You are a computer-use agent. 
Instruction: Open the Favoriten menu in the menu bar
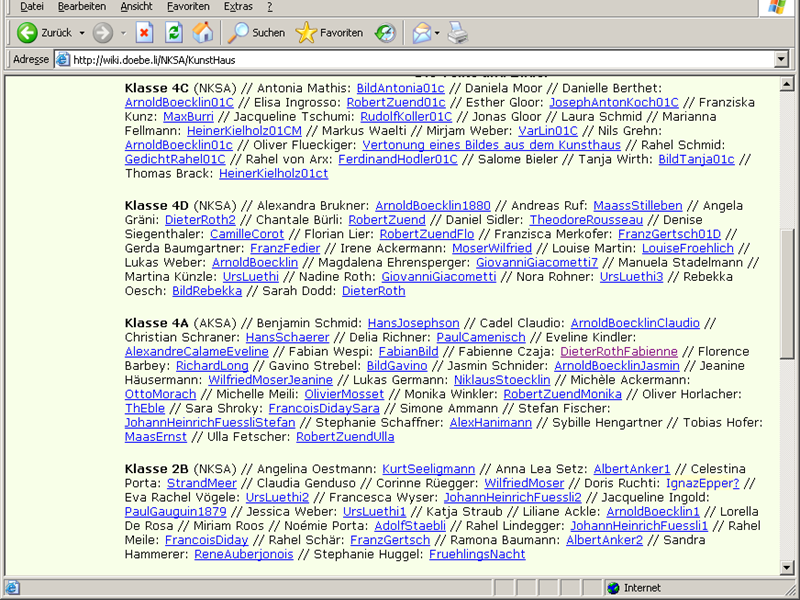tap(189, 6)
